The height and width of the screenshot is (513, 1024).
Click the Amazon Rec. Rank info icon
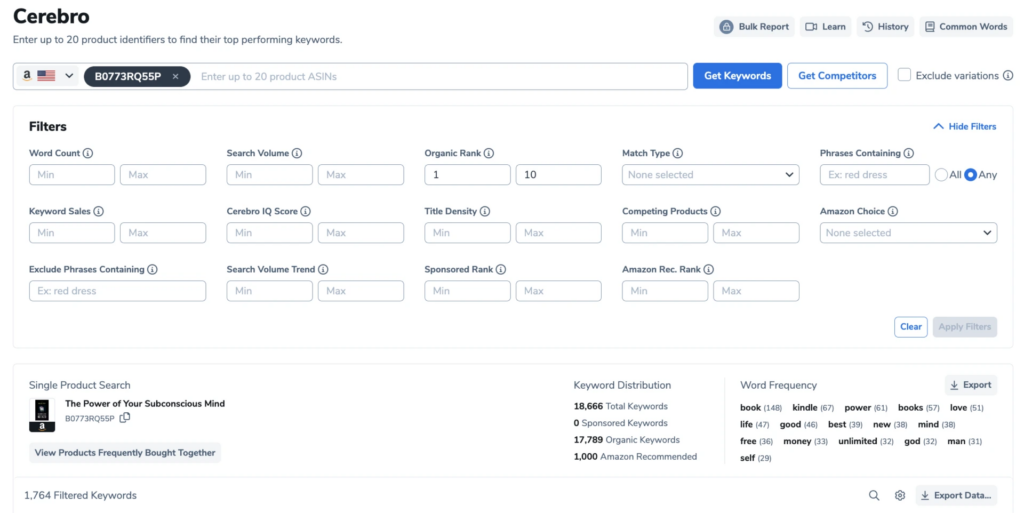click(708, 270)
